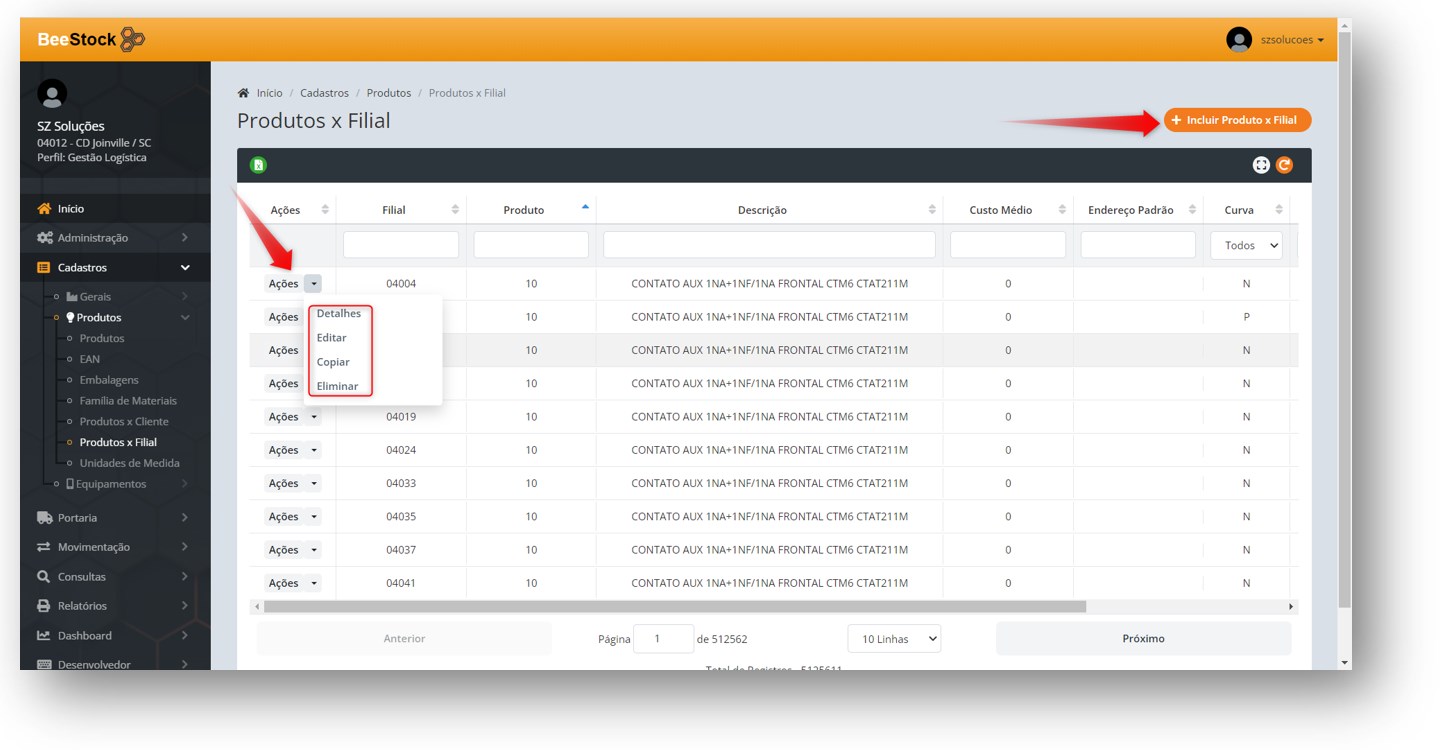Open the Curva 'Todos' filter dropdown

(x=1246, y=245)
